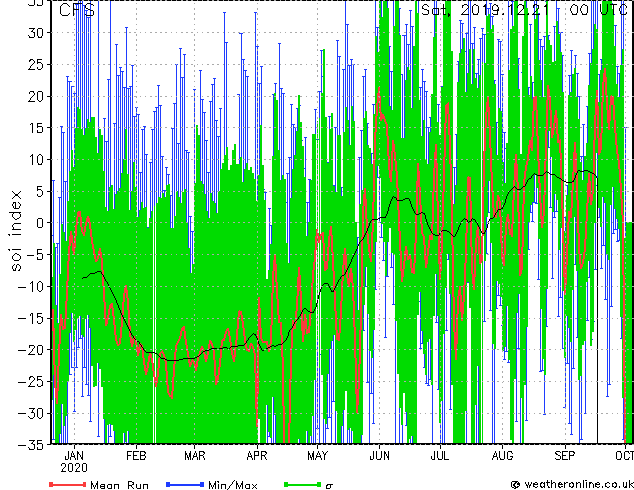
Task: Click the y-axis value 5
Action: pos(41,191)
